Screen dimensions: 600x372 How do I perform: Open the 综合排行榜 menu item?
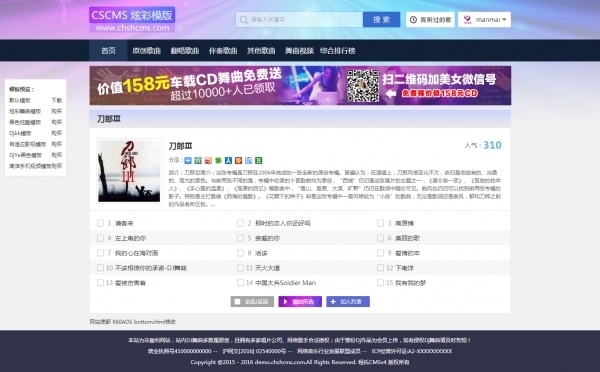(x=338, y=51)
